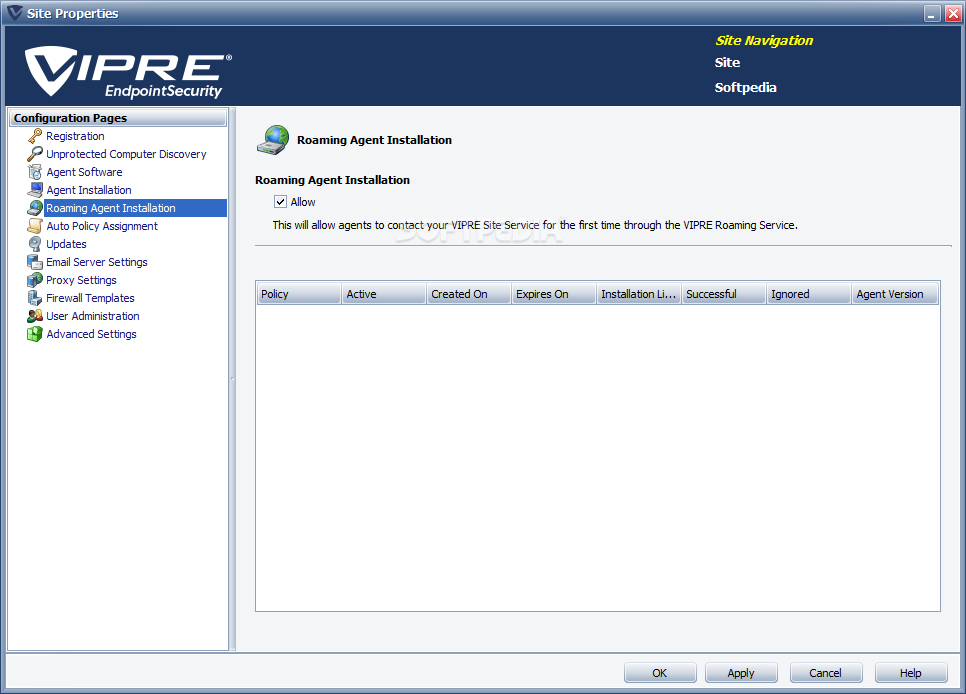Click the Agent Software icon
The height and width of the screenshot is (694, 966).
[35, 172]
